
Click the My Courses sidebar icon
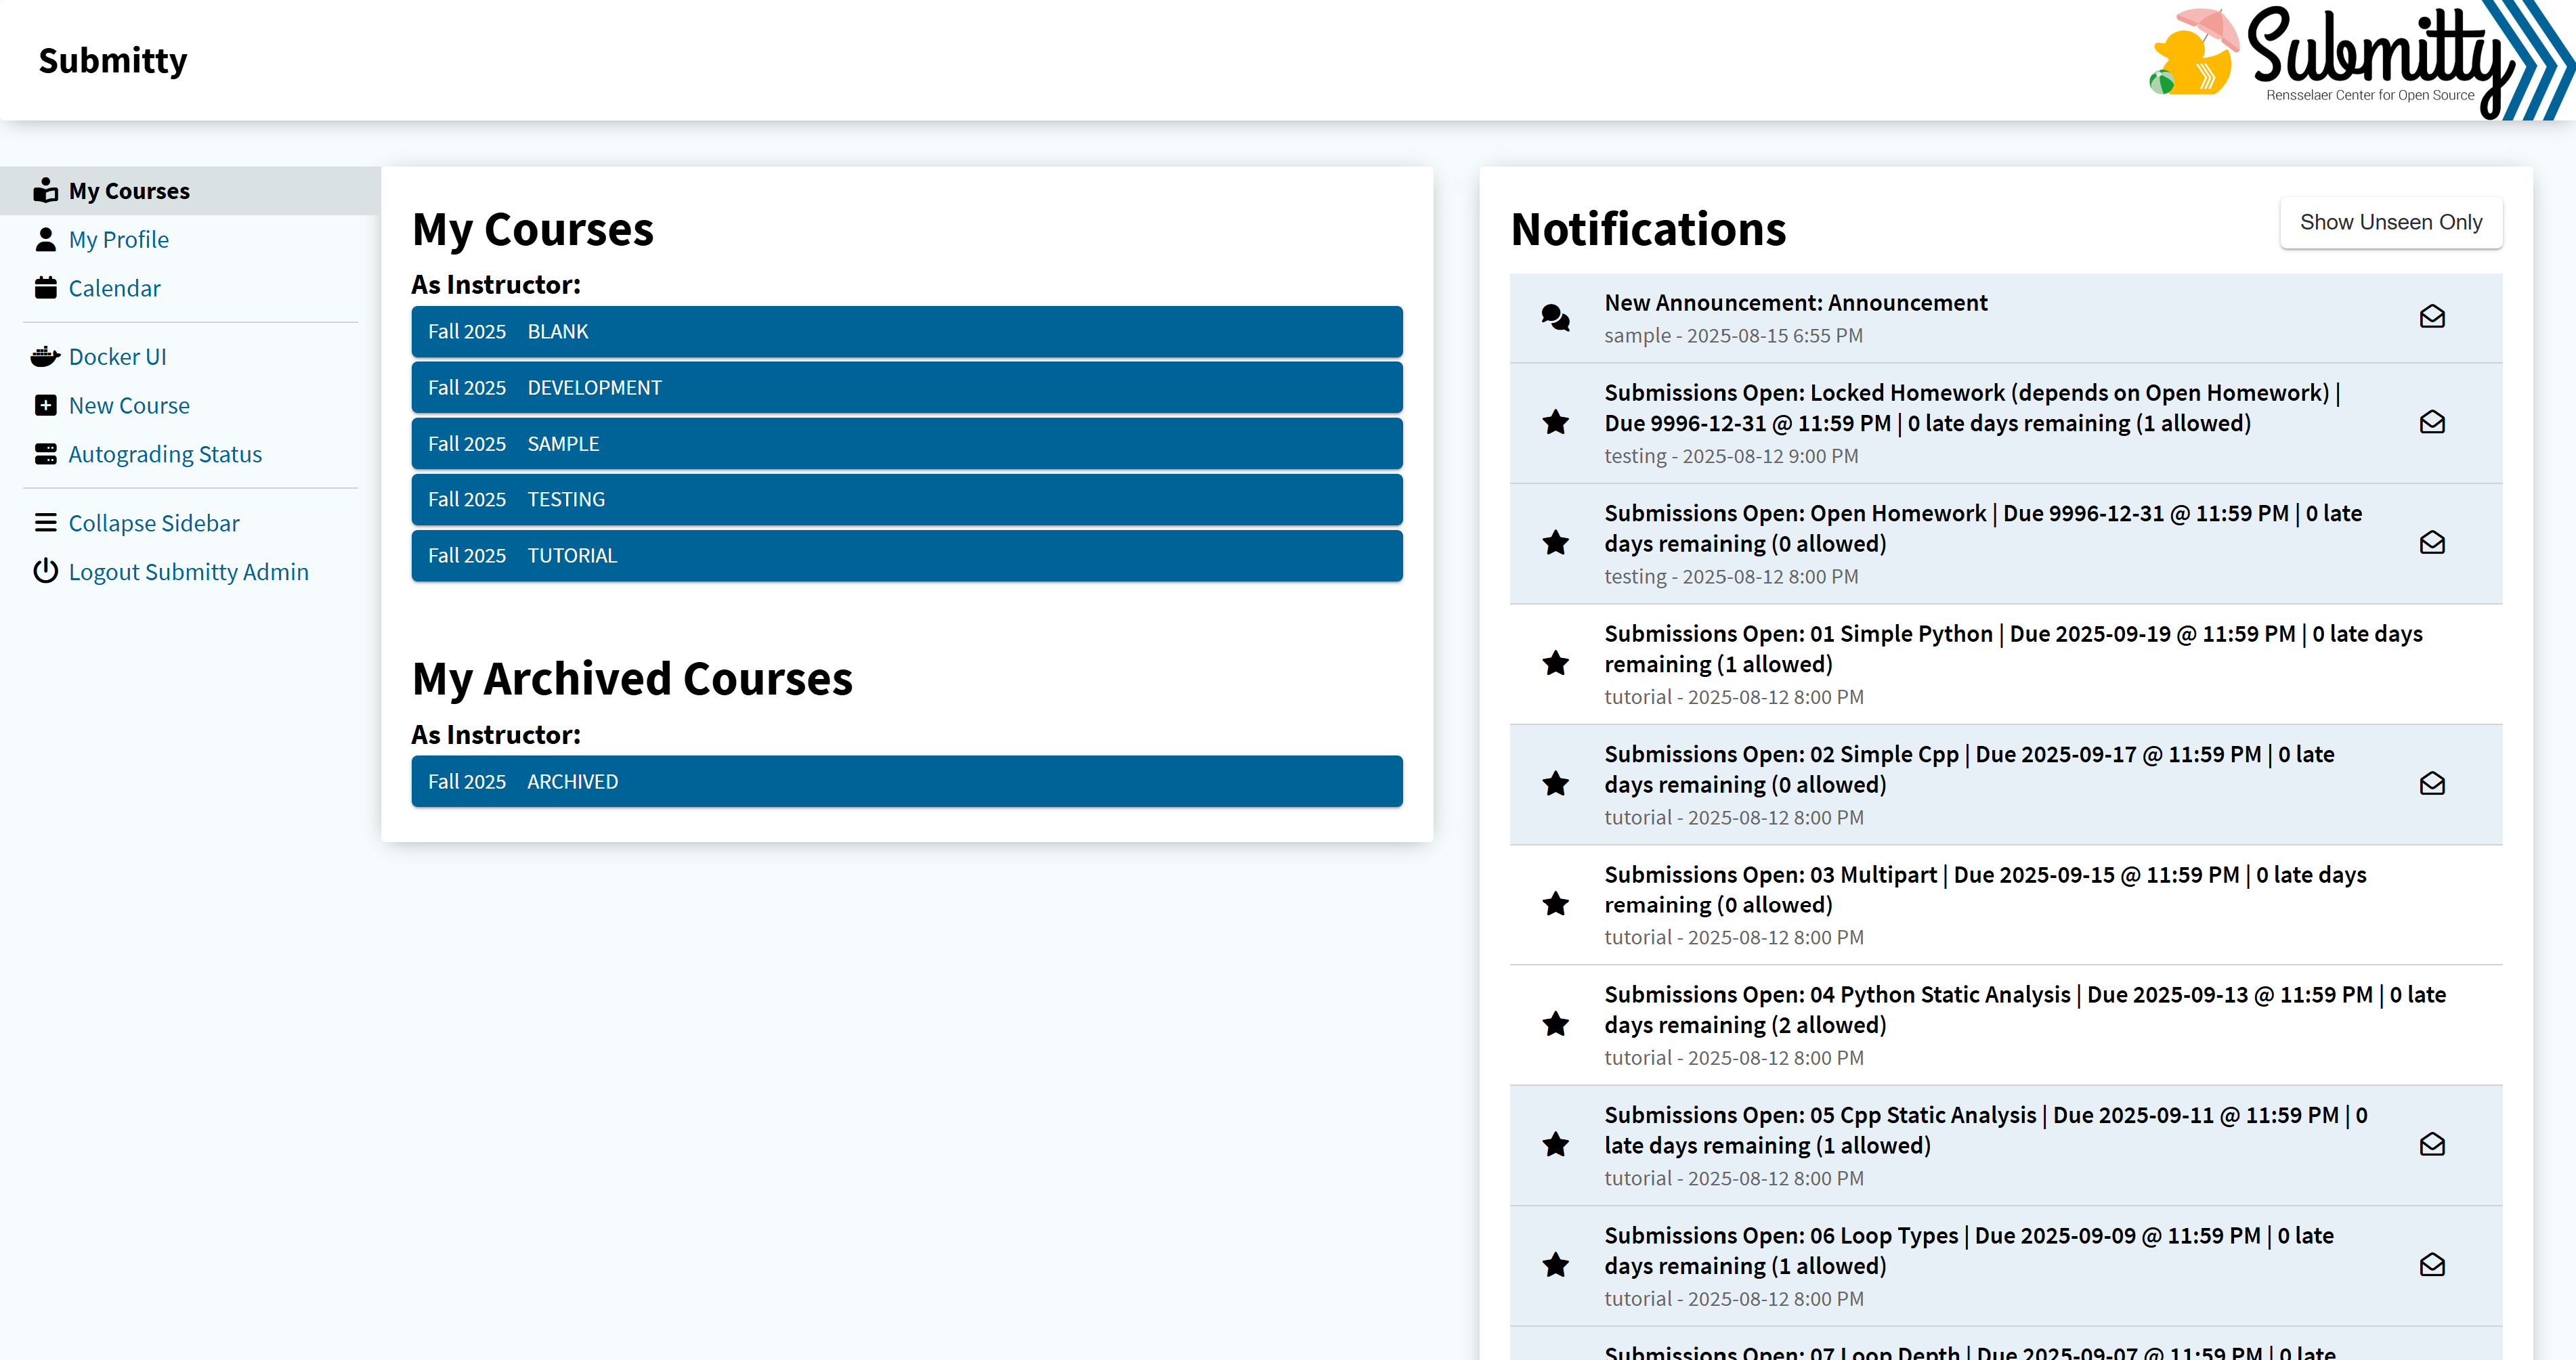click(45, 190)
